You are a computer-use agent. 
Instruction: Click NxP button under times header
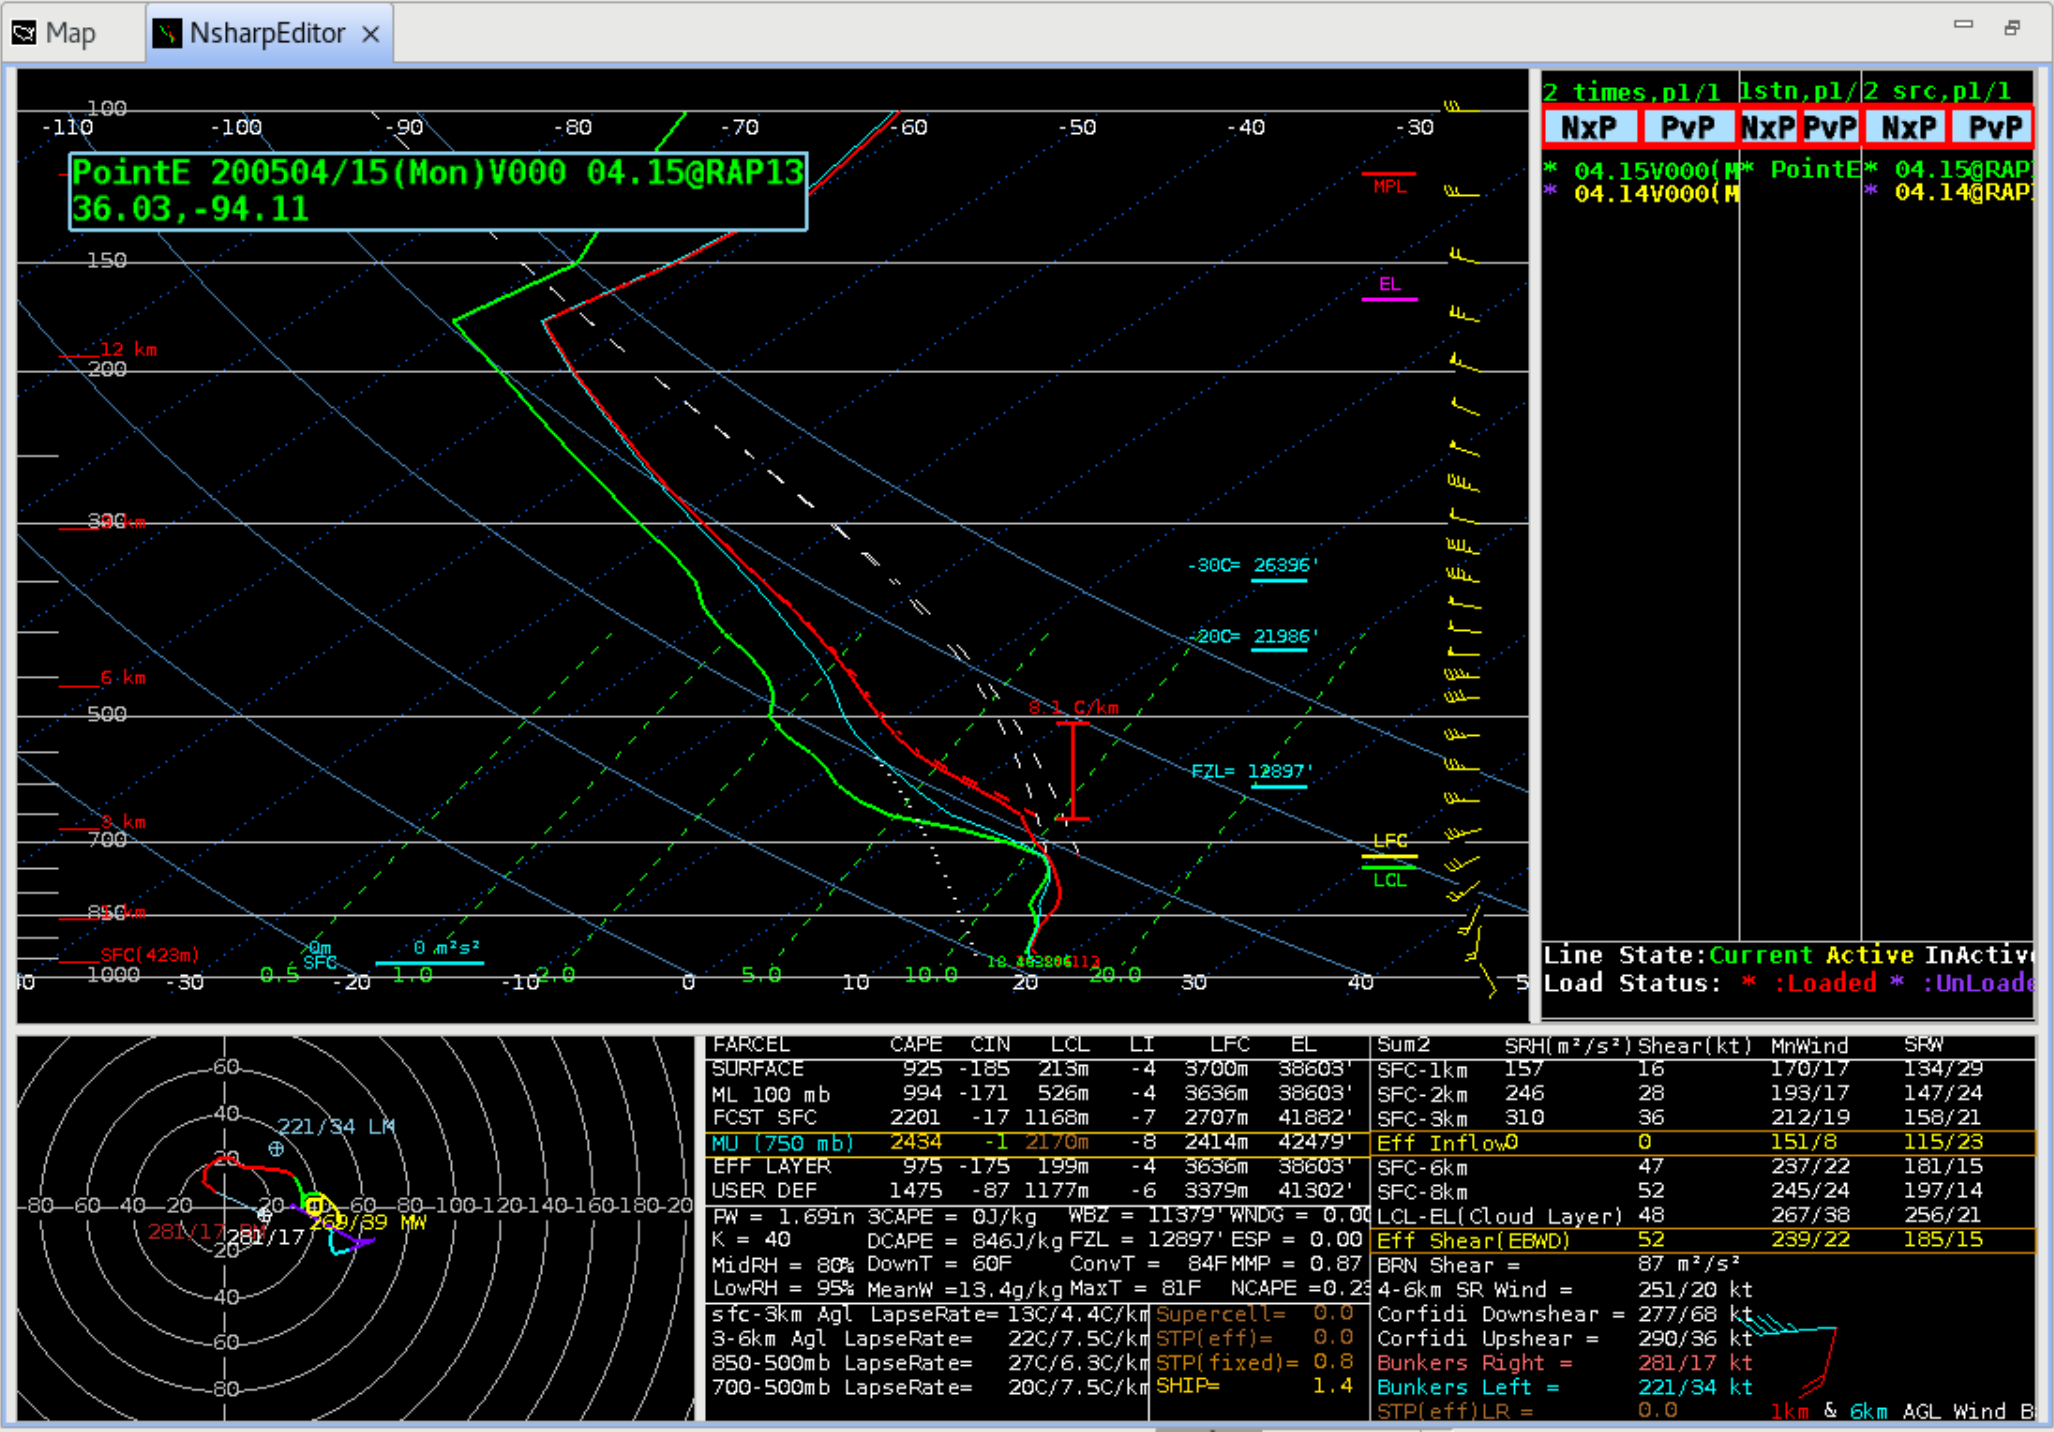[1589, 127]
